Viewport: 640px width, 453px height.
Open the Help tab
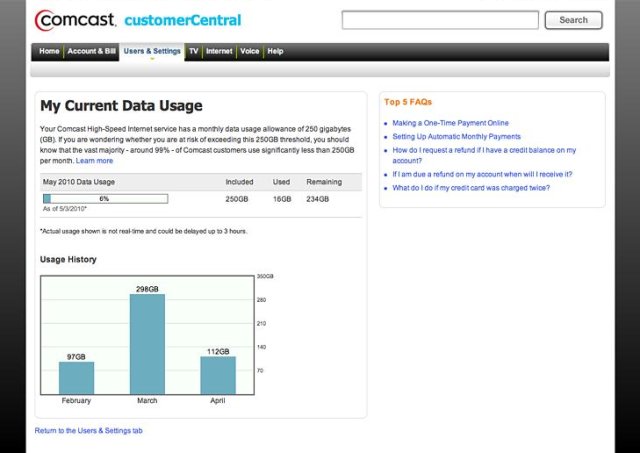click(x=275, y=51)
